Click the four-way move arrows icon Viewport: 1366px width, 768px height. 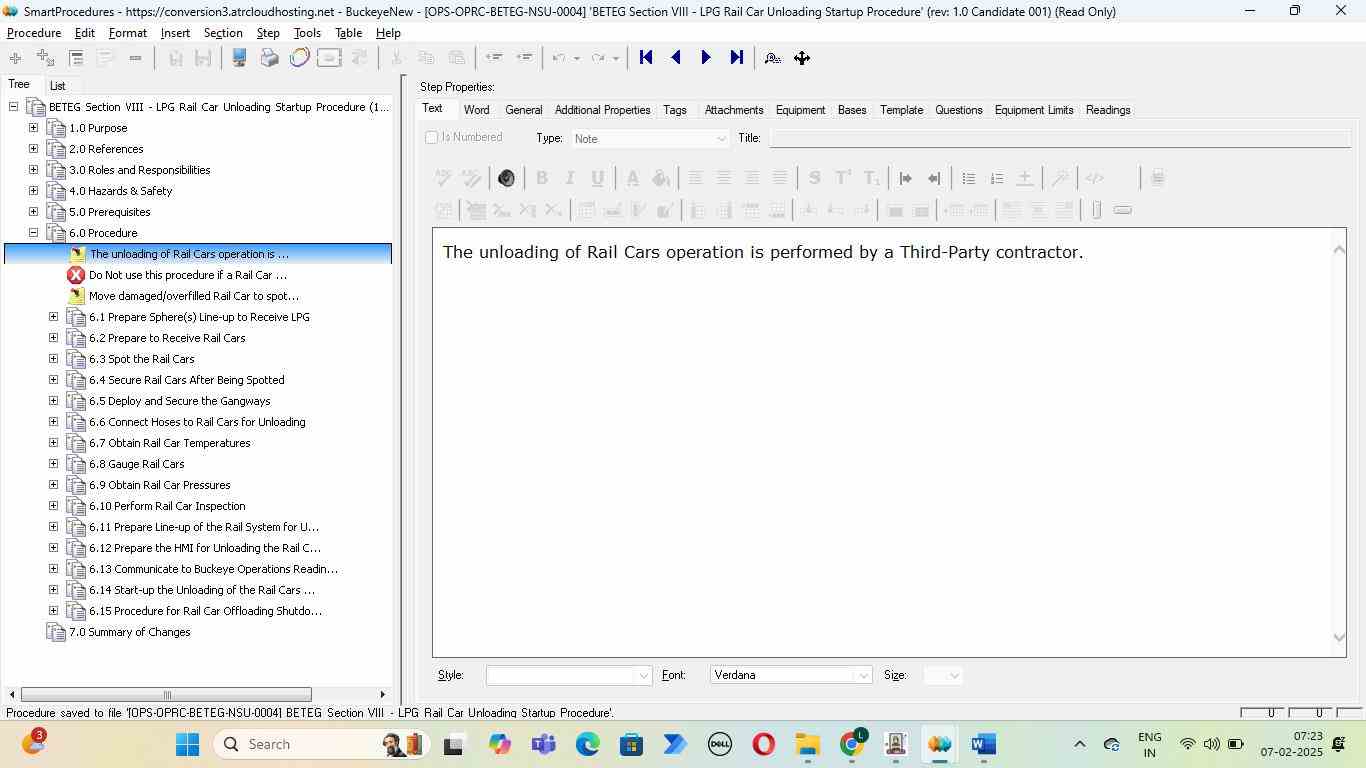[x=802, y=58]
